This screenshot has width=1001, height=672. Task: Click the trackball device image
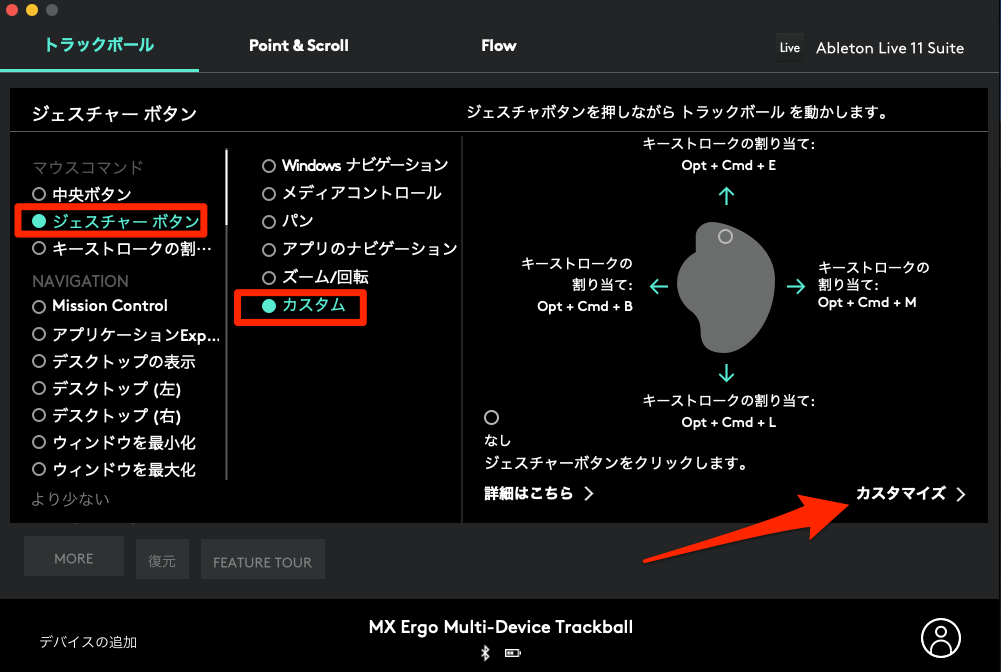(726, 287)
